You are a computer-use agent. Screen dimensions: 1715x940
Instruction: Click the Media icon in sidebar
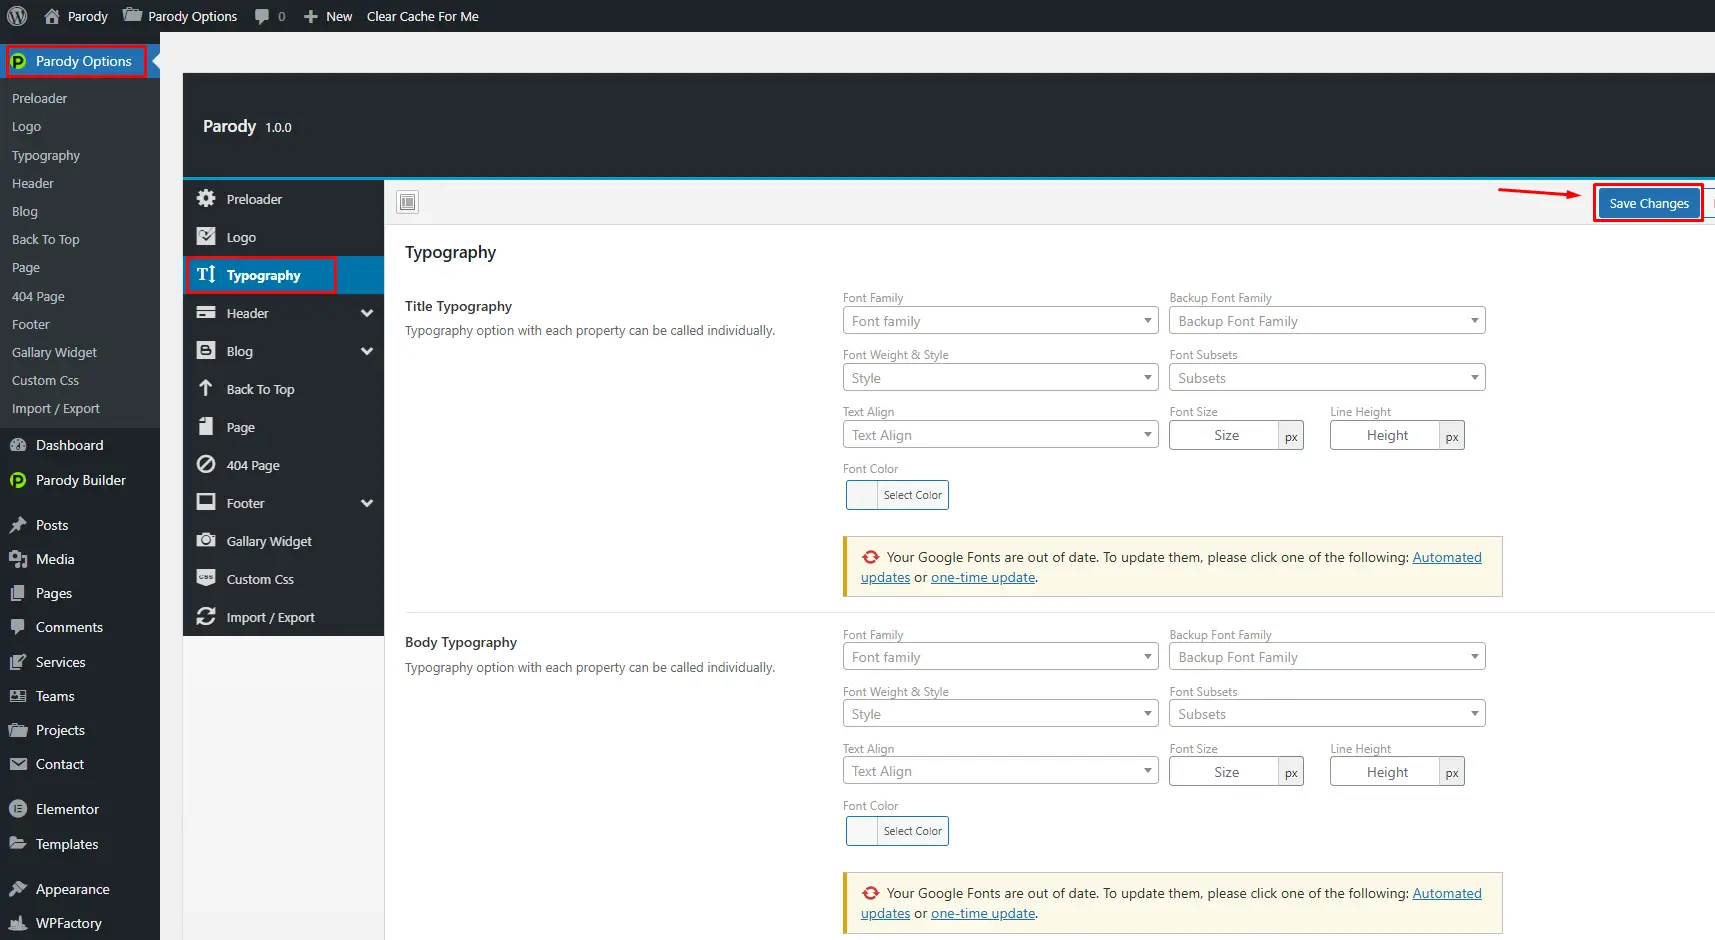tap(18, 559)
